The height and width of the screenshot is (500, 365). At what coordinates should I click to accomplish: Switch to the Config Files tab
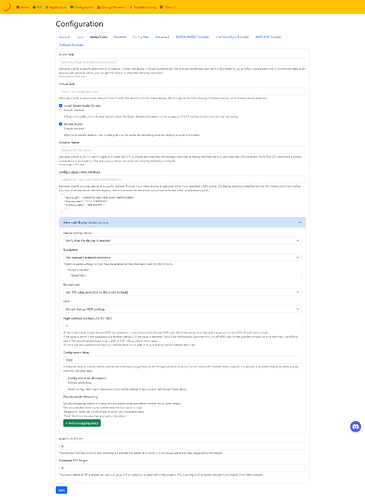tap(141, 37)
